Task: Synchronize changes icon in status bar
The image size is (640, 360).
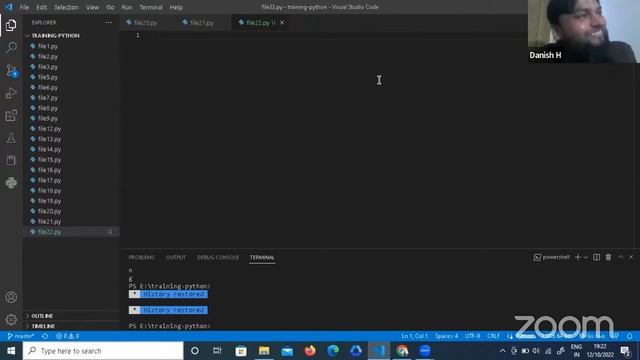Action: [x=45, y=336]
